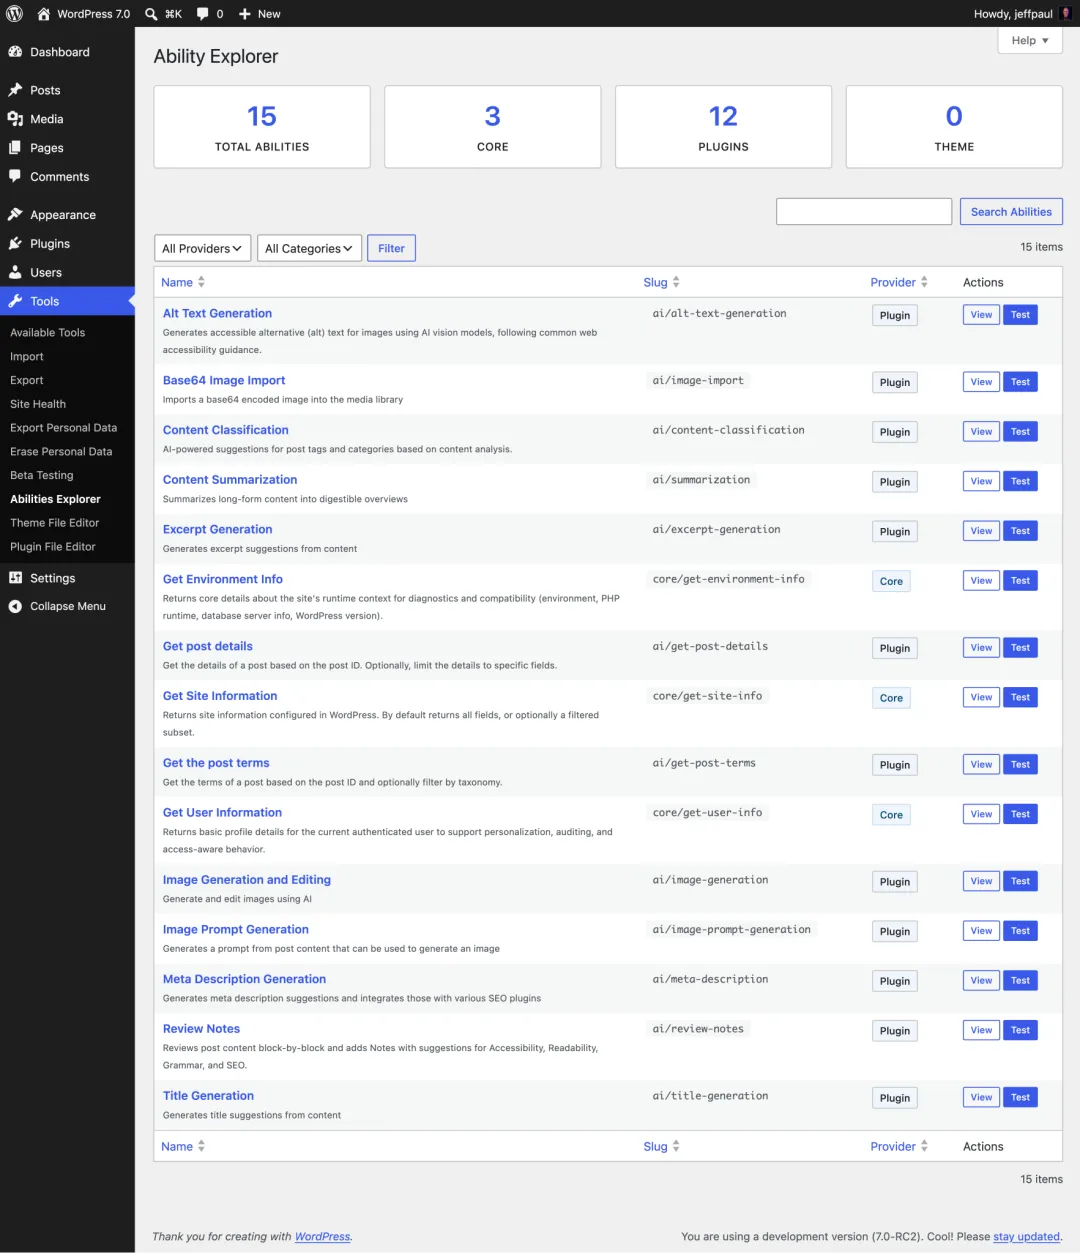Expand the Help panel

click(x=1030, y=40)
